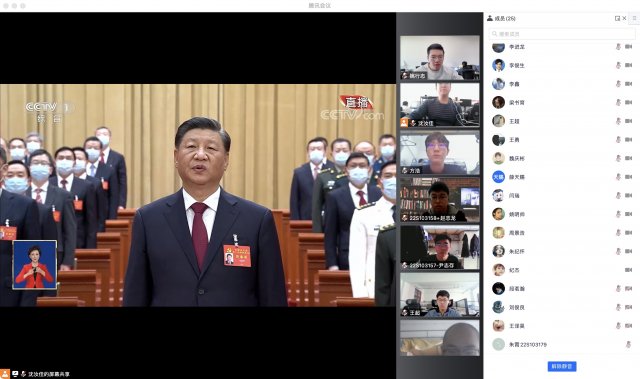Click the orange host icon on second video tile
The height and width of the screenshot is (379, 640).
point(404,122)
